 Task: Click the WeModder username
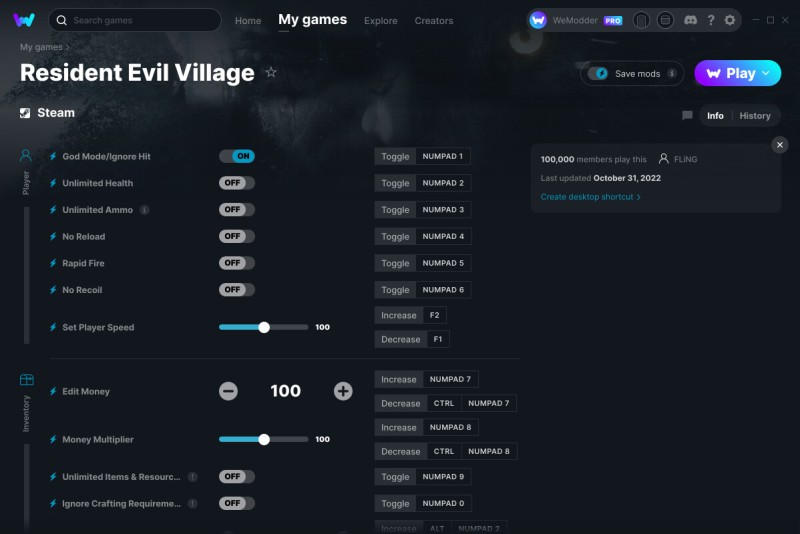(574, 20)
